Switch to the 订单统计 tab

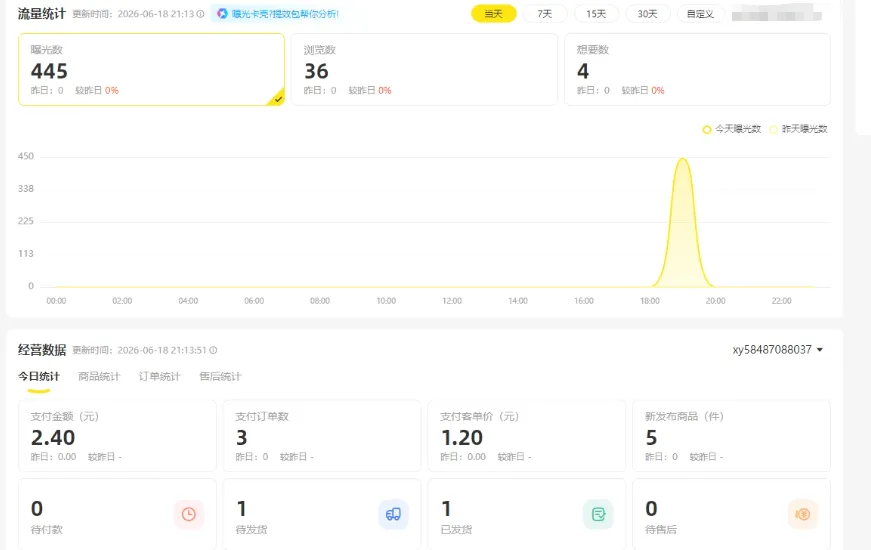[x=159, y=377]
